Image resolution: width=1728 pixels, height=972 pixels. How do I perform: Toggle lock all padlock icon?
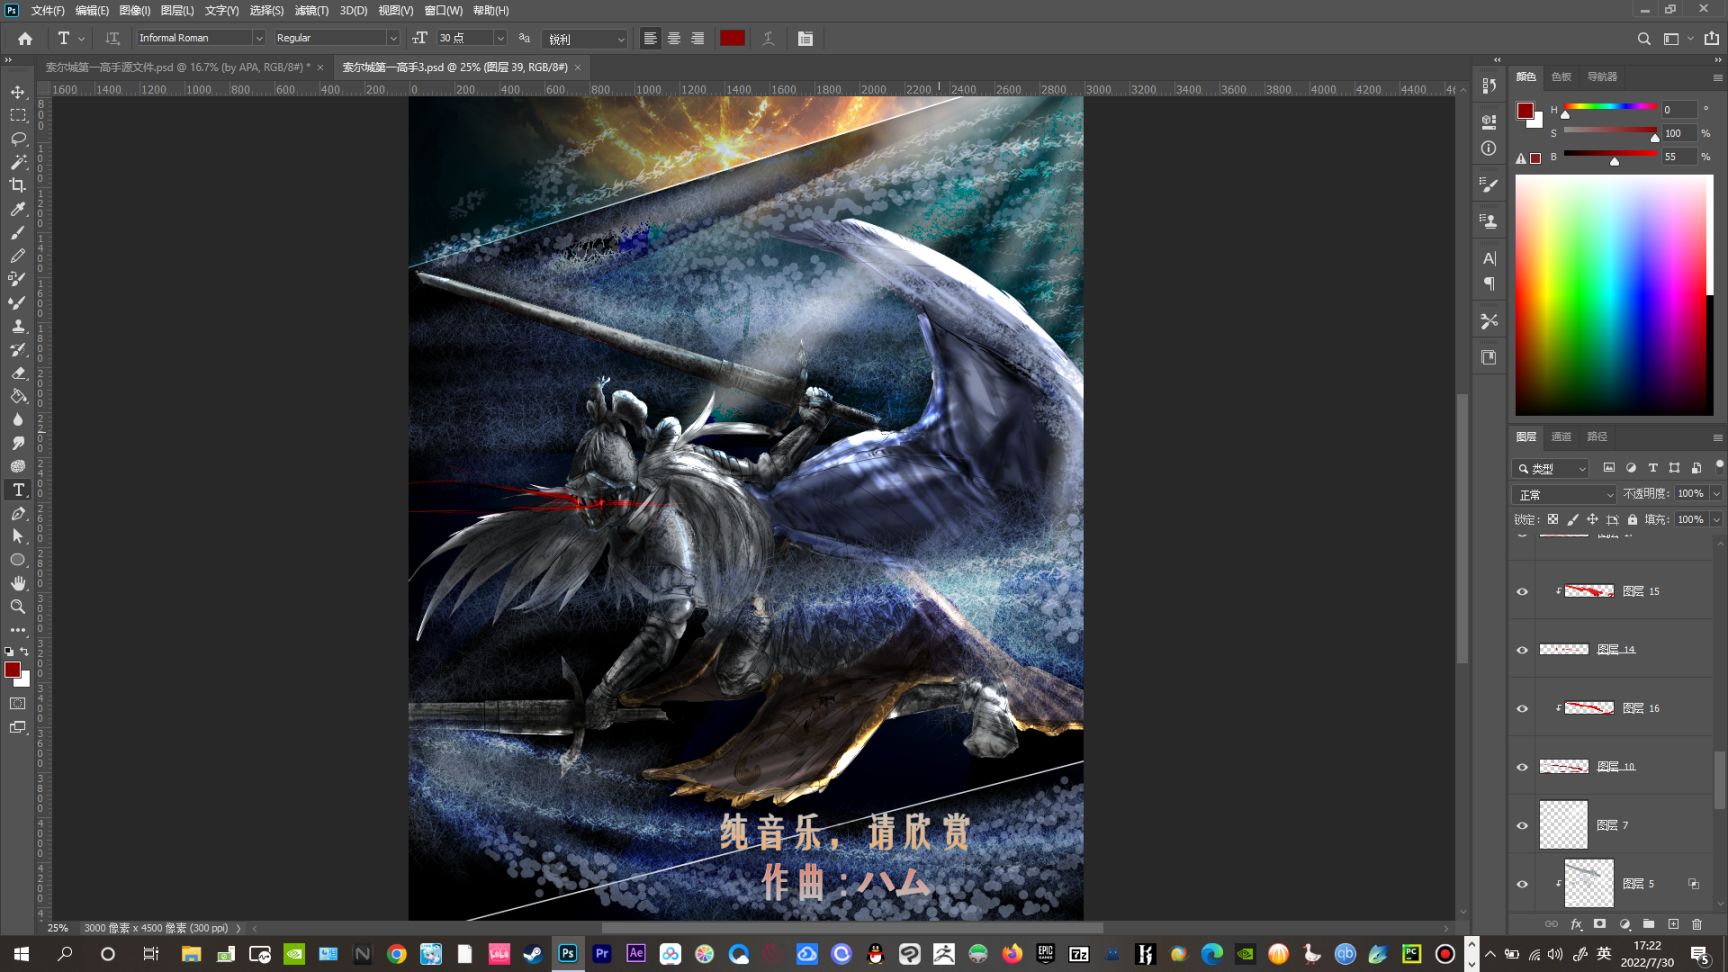tap(1632, 519)
